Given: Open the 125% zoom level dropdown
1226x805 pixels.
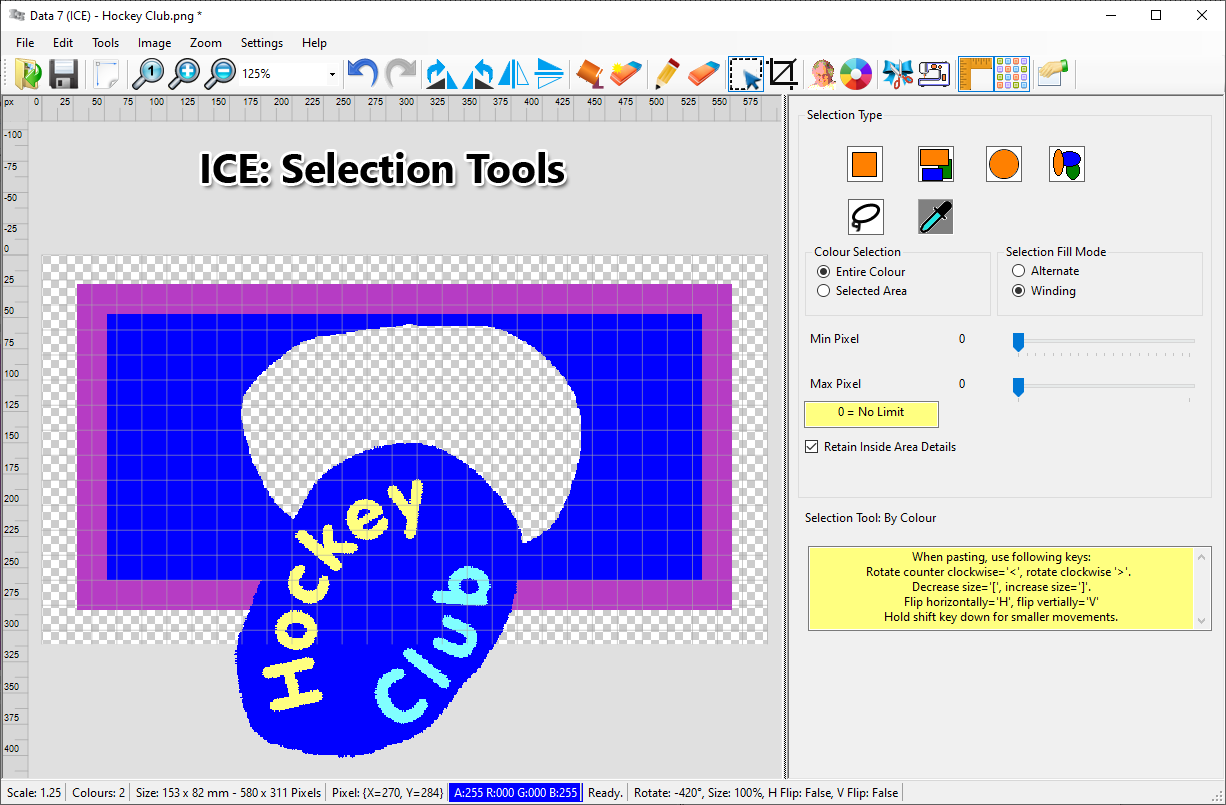Looking at the screenshot, I should tap(332, 74).
